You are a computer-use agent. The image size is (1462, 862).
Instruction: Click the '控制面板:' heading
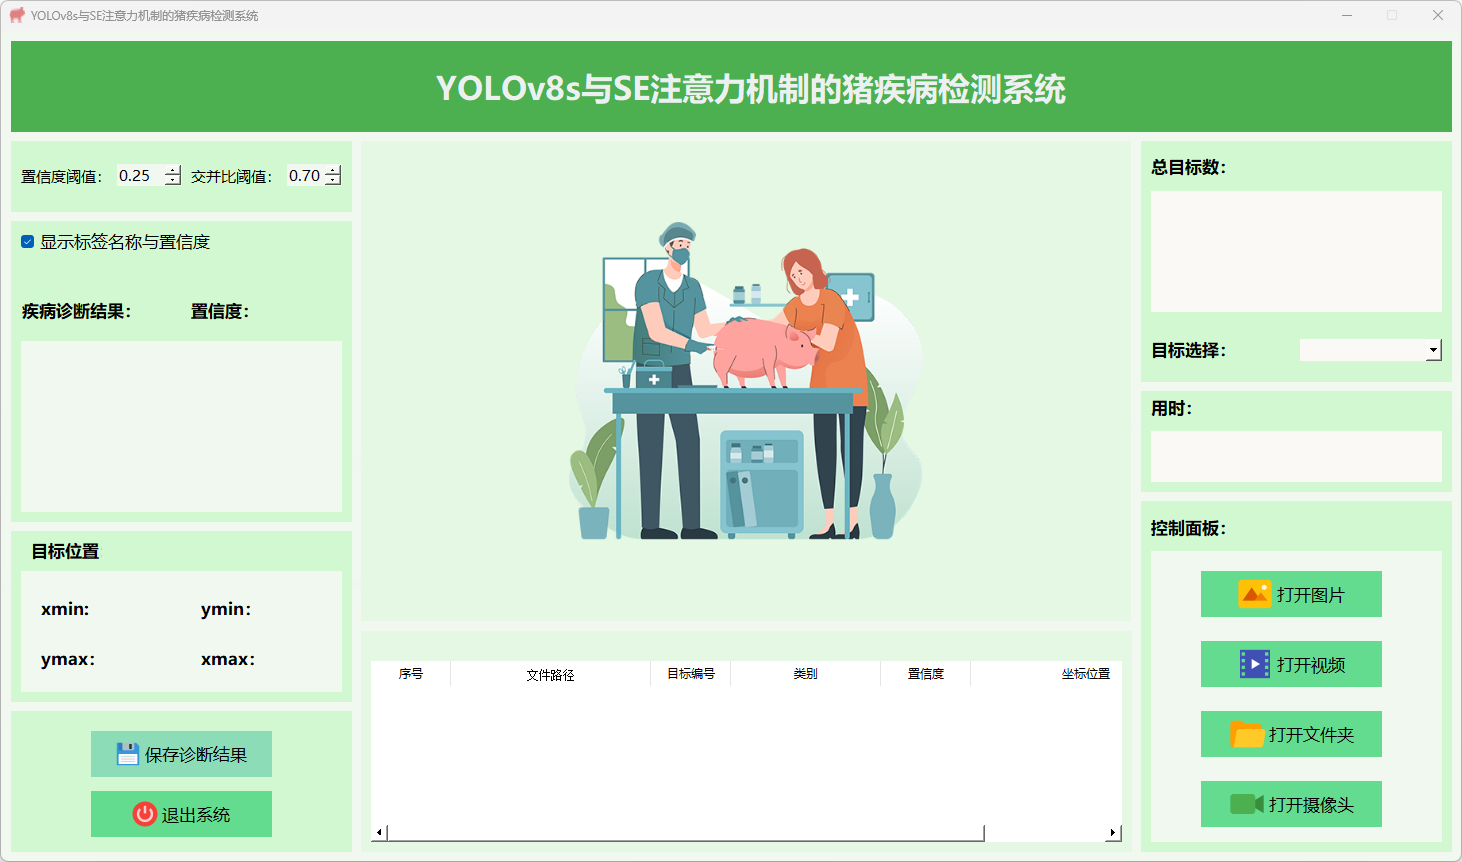point(1188,528)
